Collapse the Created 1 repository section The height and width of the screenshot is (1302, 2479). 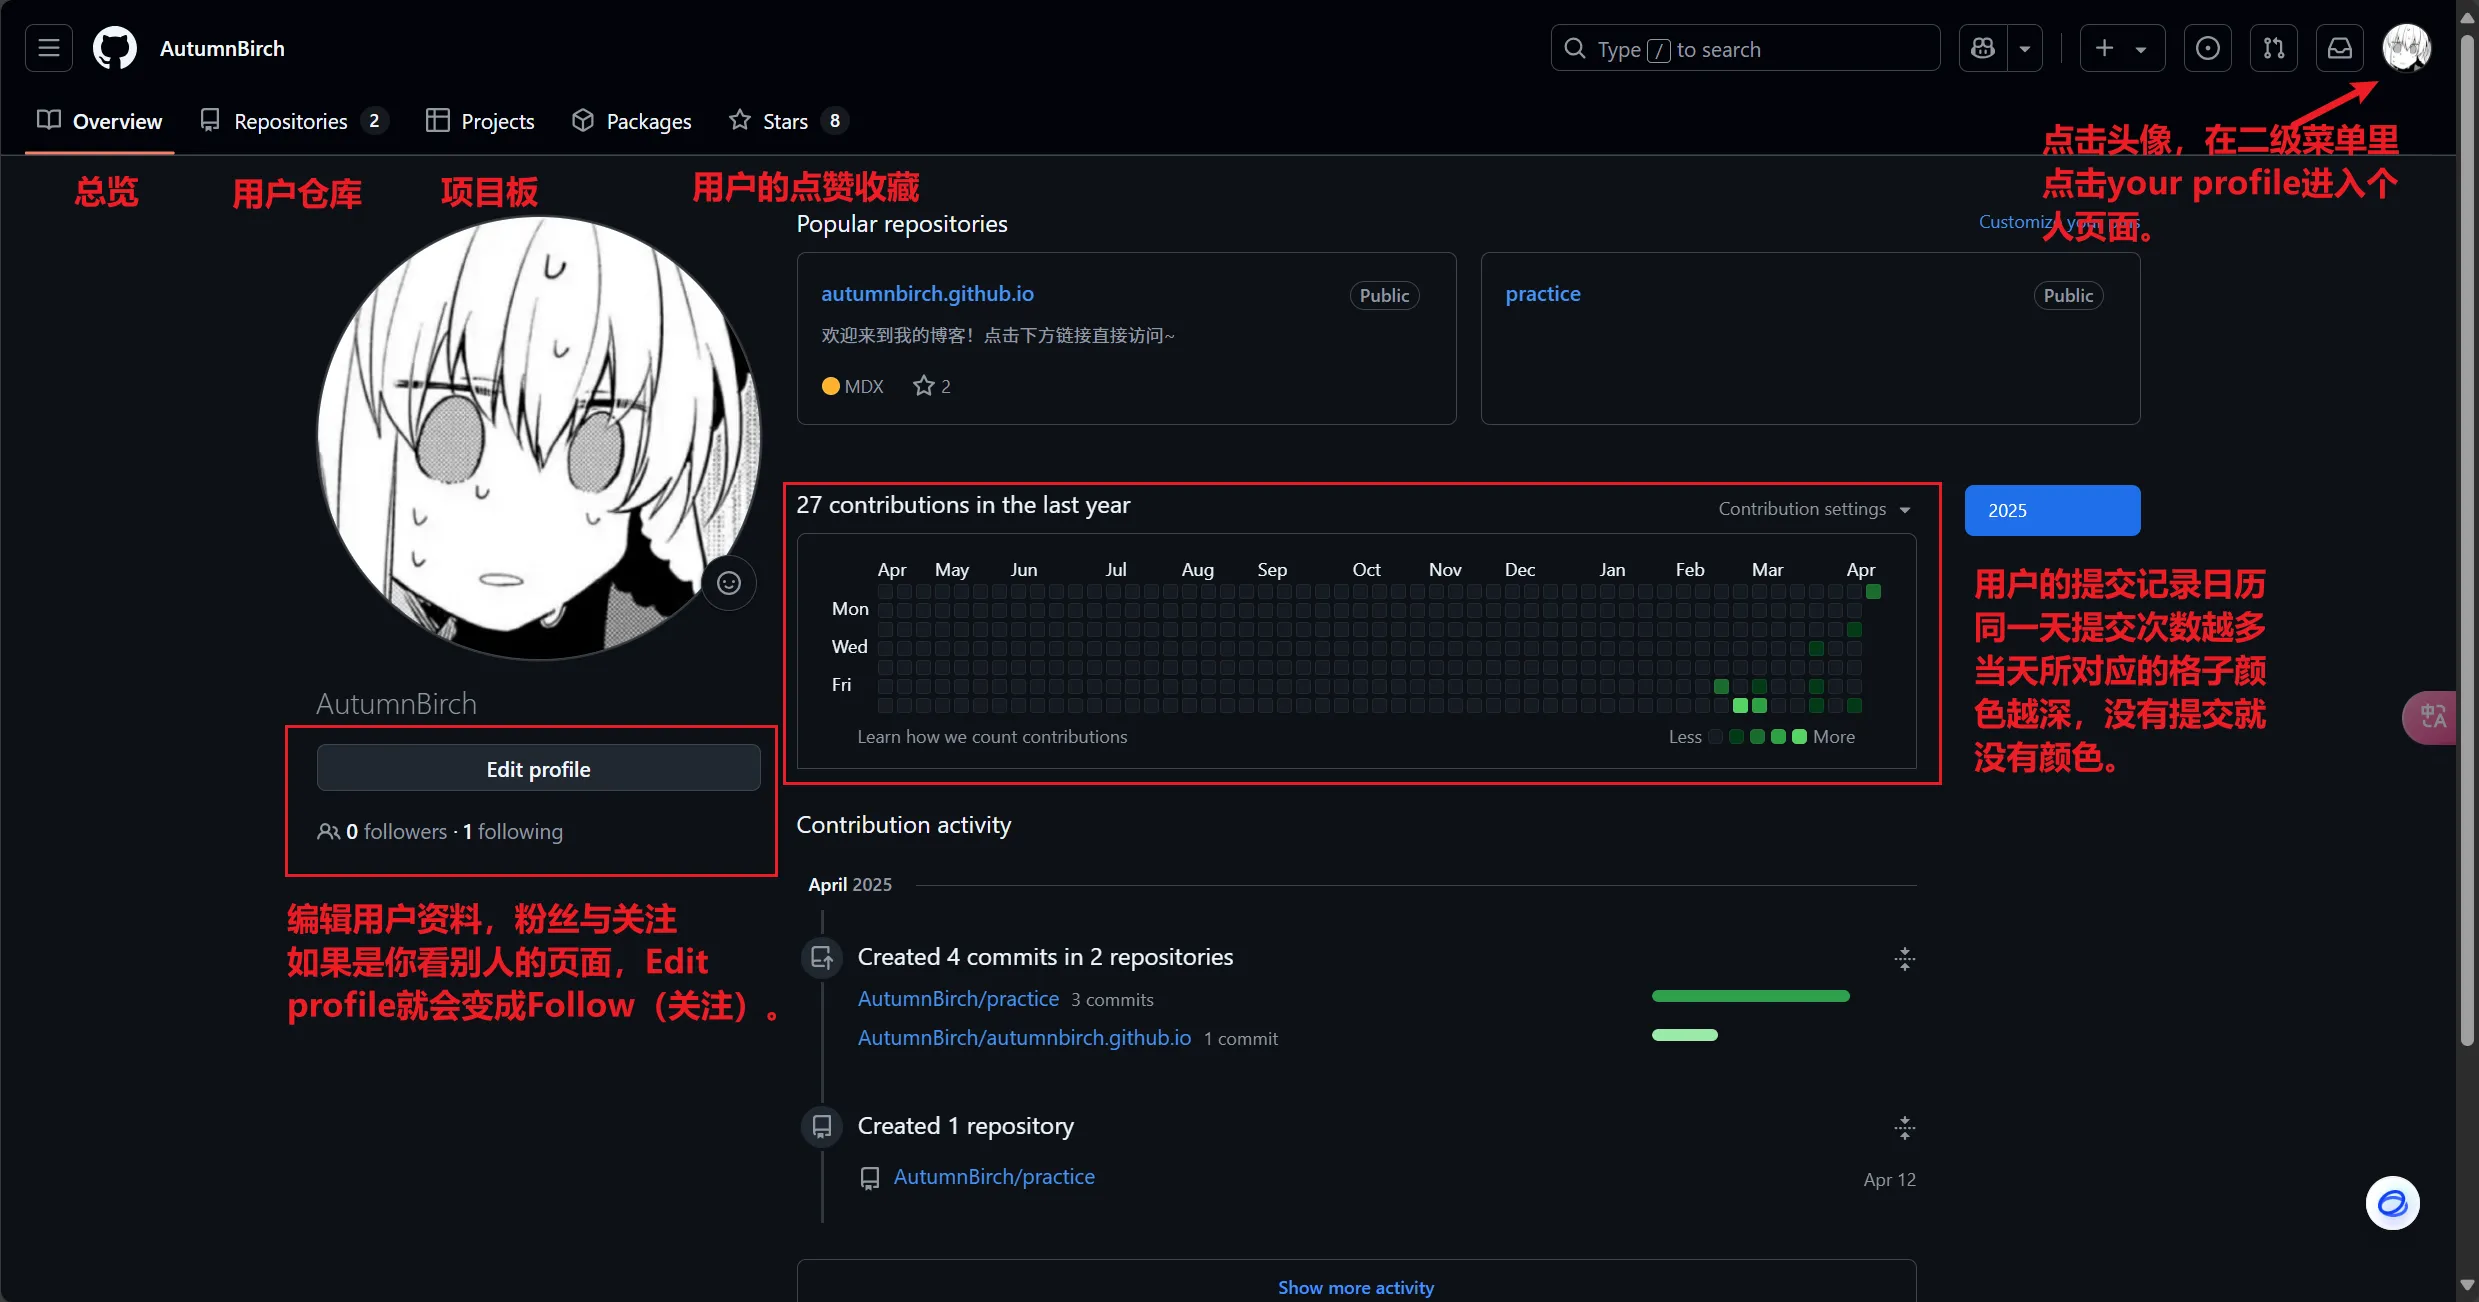(x=1904, y=1127)
